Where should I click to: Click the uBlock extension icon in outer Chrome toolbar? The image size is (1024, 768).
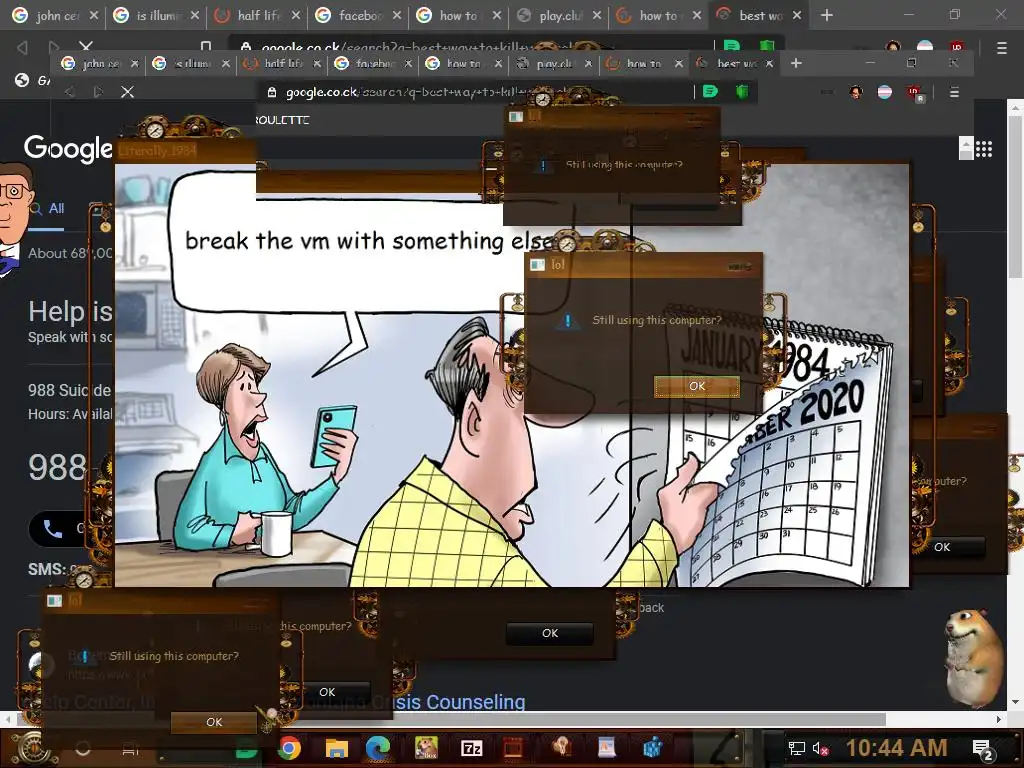(x=957, y=47)
